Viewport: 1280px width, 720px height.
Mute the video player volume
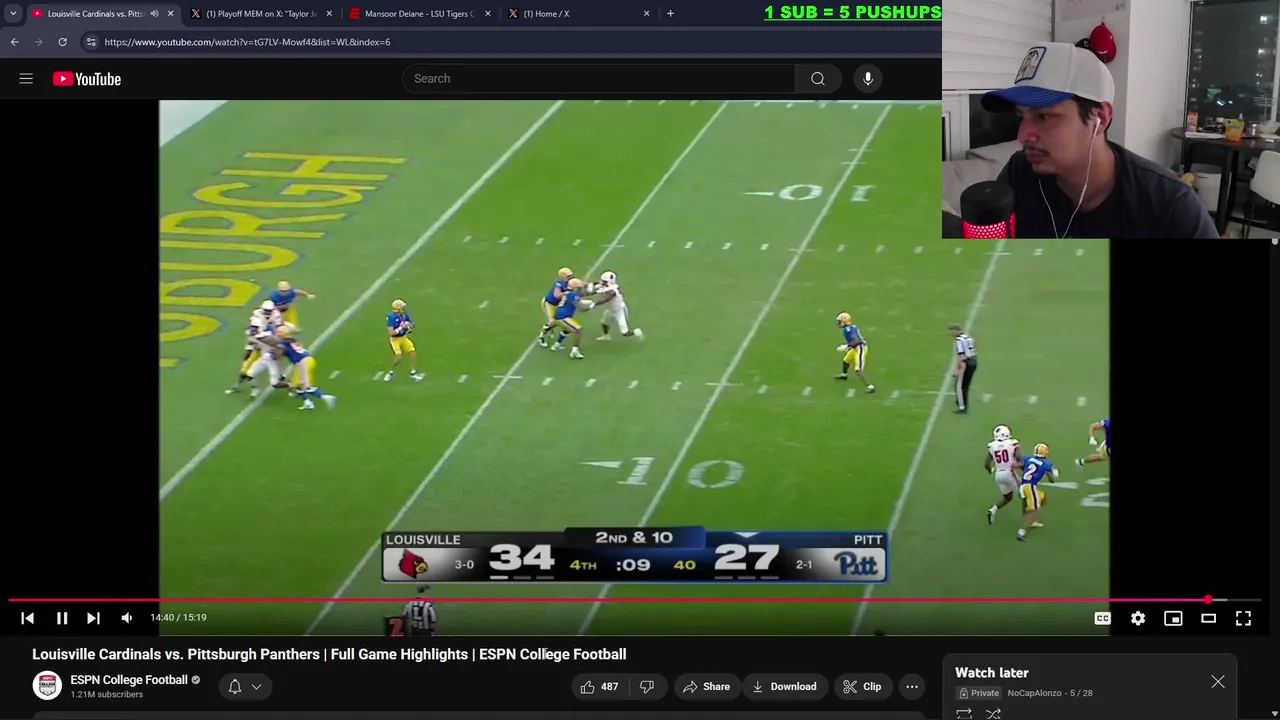127,618
